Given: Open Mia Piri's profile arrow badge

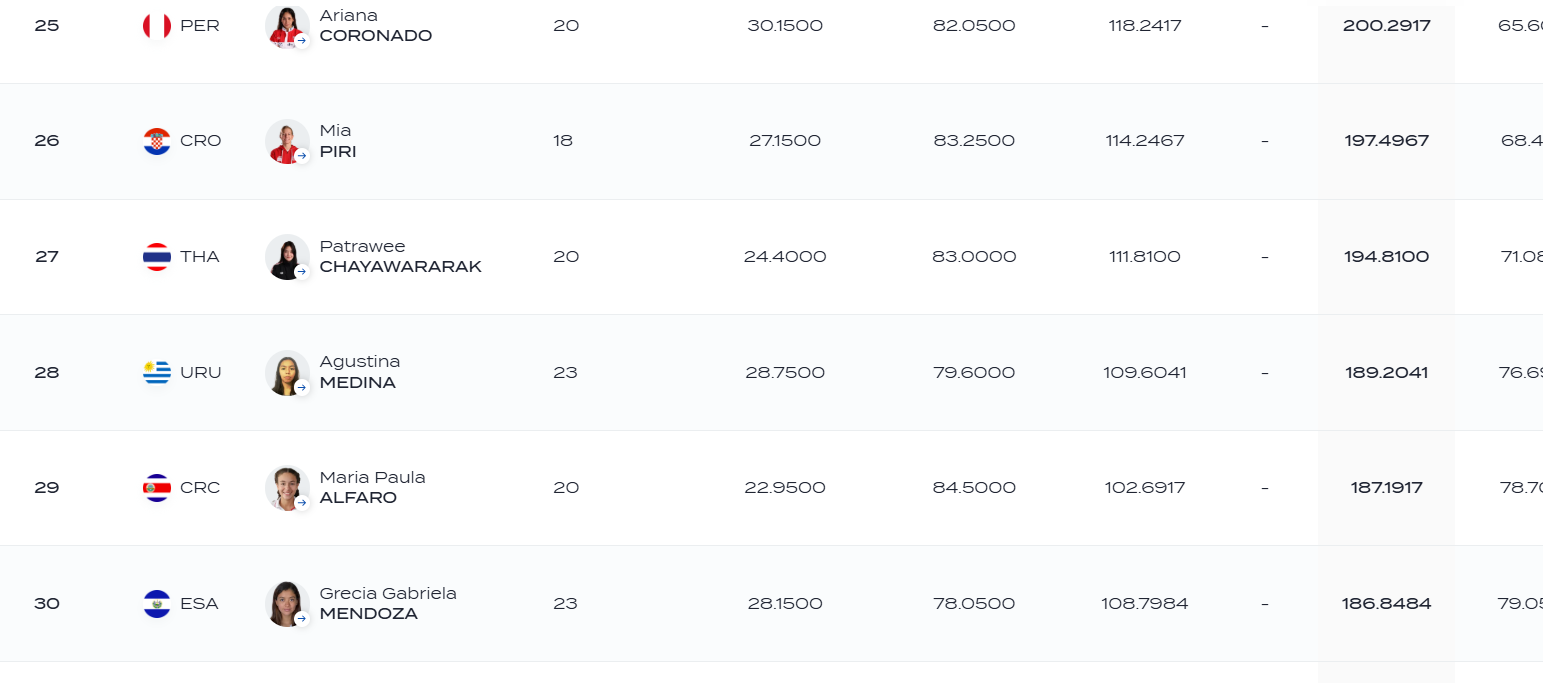Looking at the screenshot, I should click(301, 156).
